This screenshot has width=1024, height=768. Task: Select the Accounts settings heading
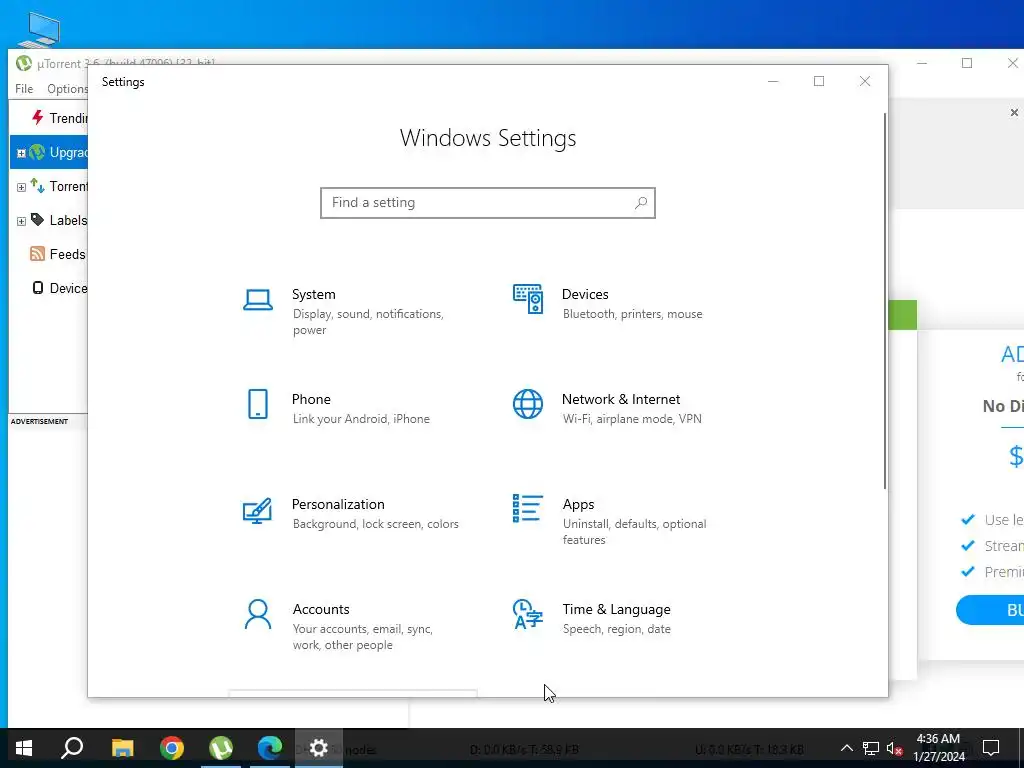[x=321, y=609]
